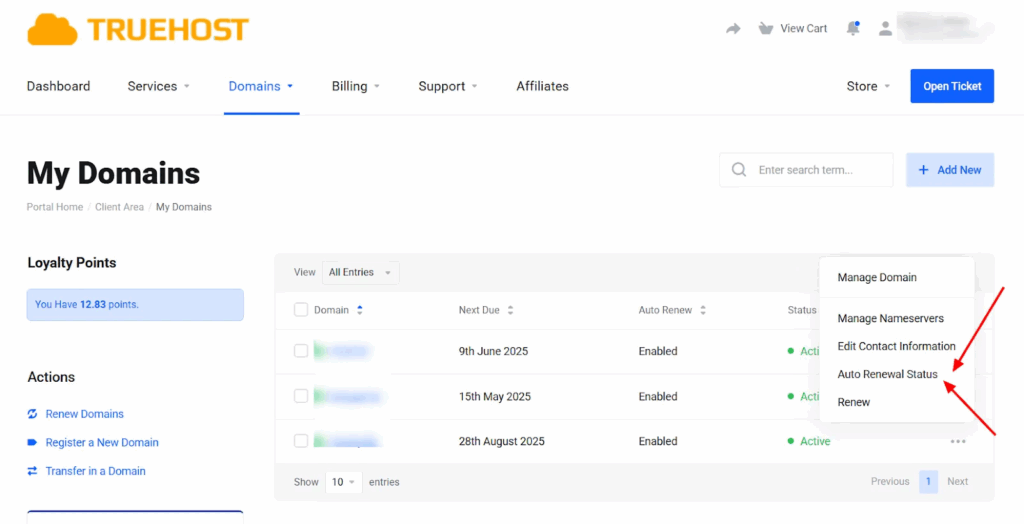This screenshot has height=524, width=1024.
Task: Check the box for the 15th May 2025 domain
Action: click(x=301, y=396)
